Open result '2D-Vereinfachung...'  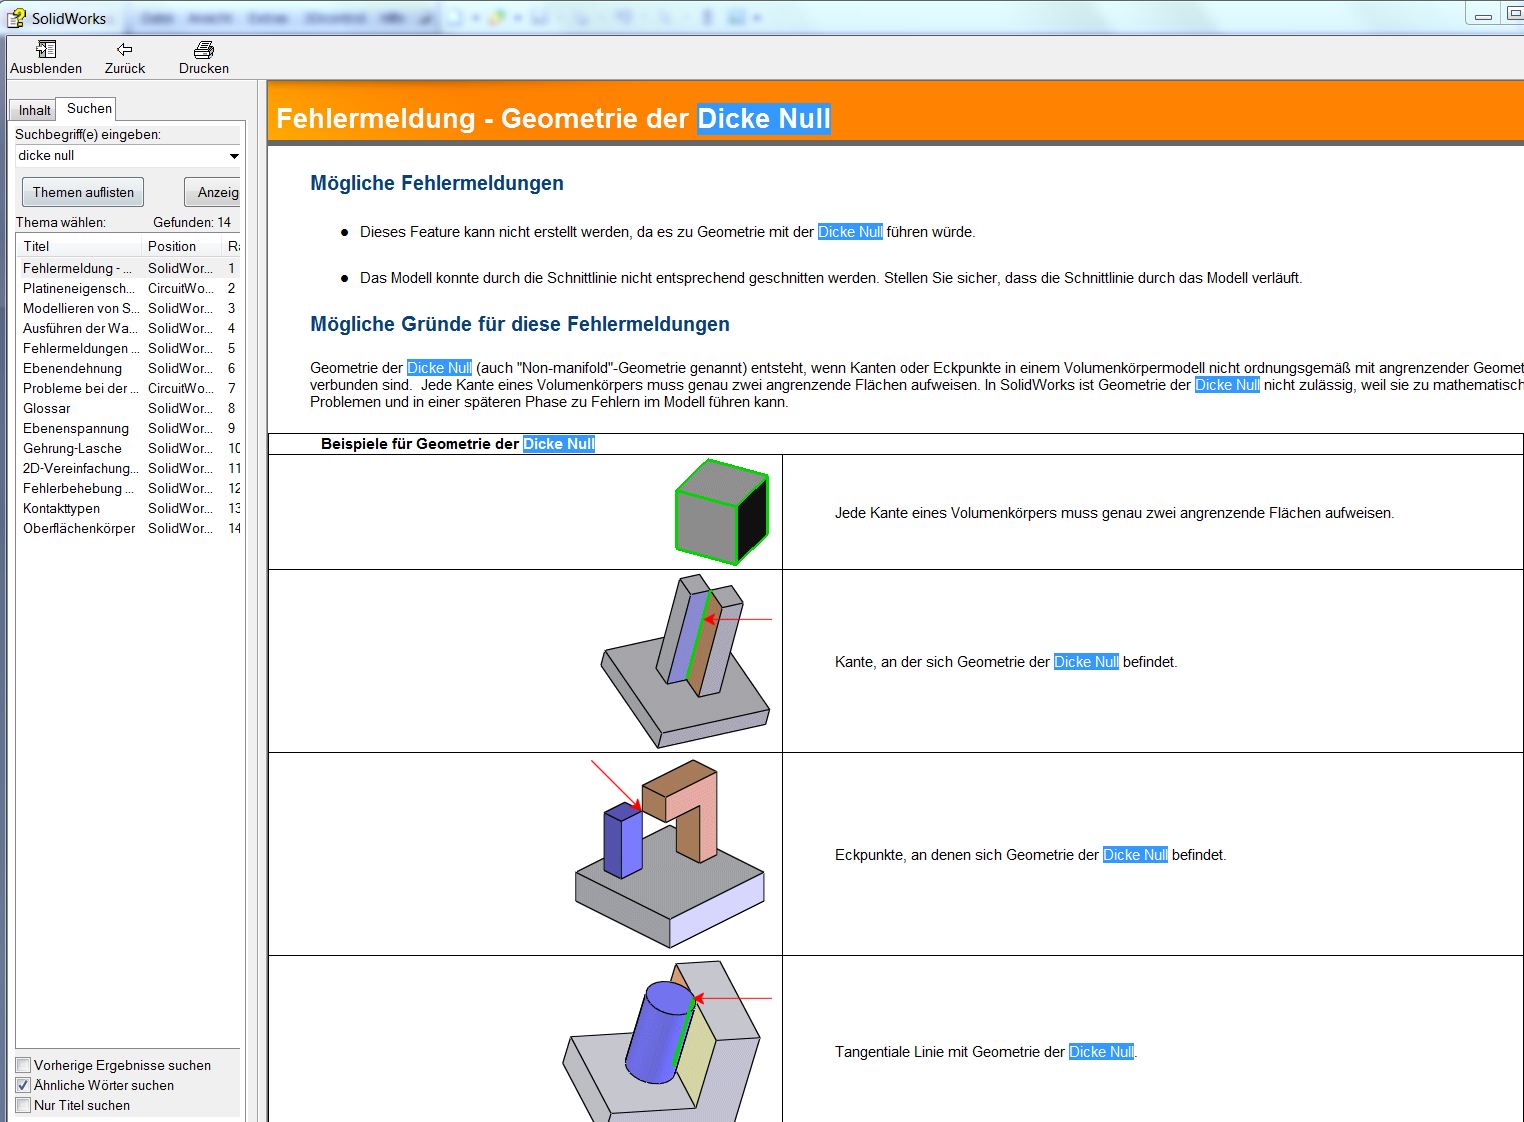[x=128, y=468]
